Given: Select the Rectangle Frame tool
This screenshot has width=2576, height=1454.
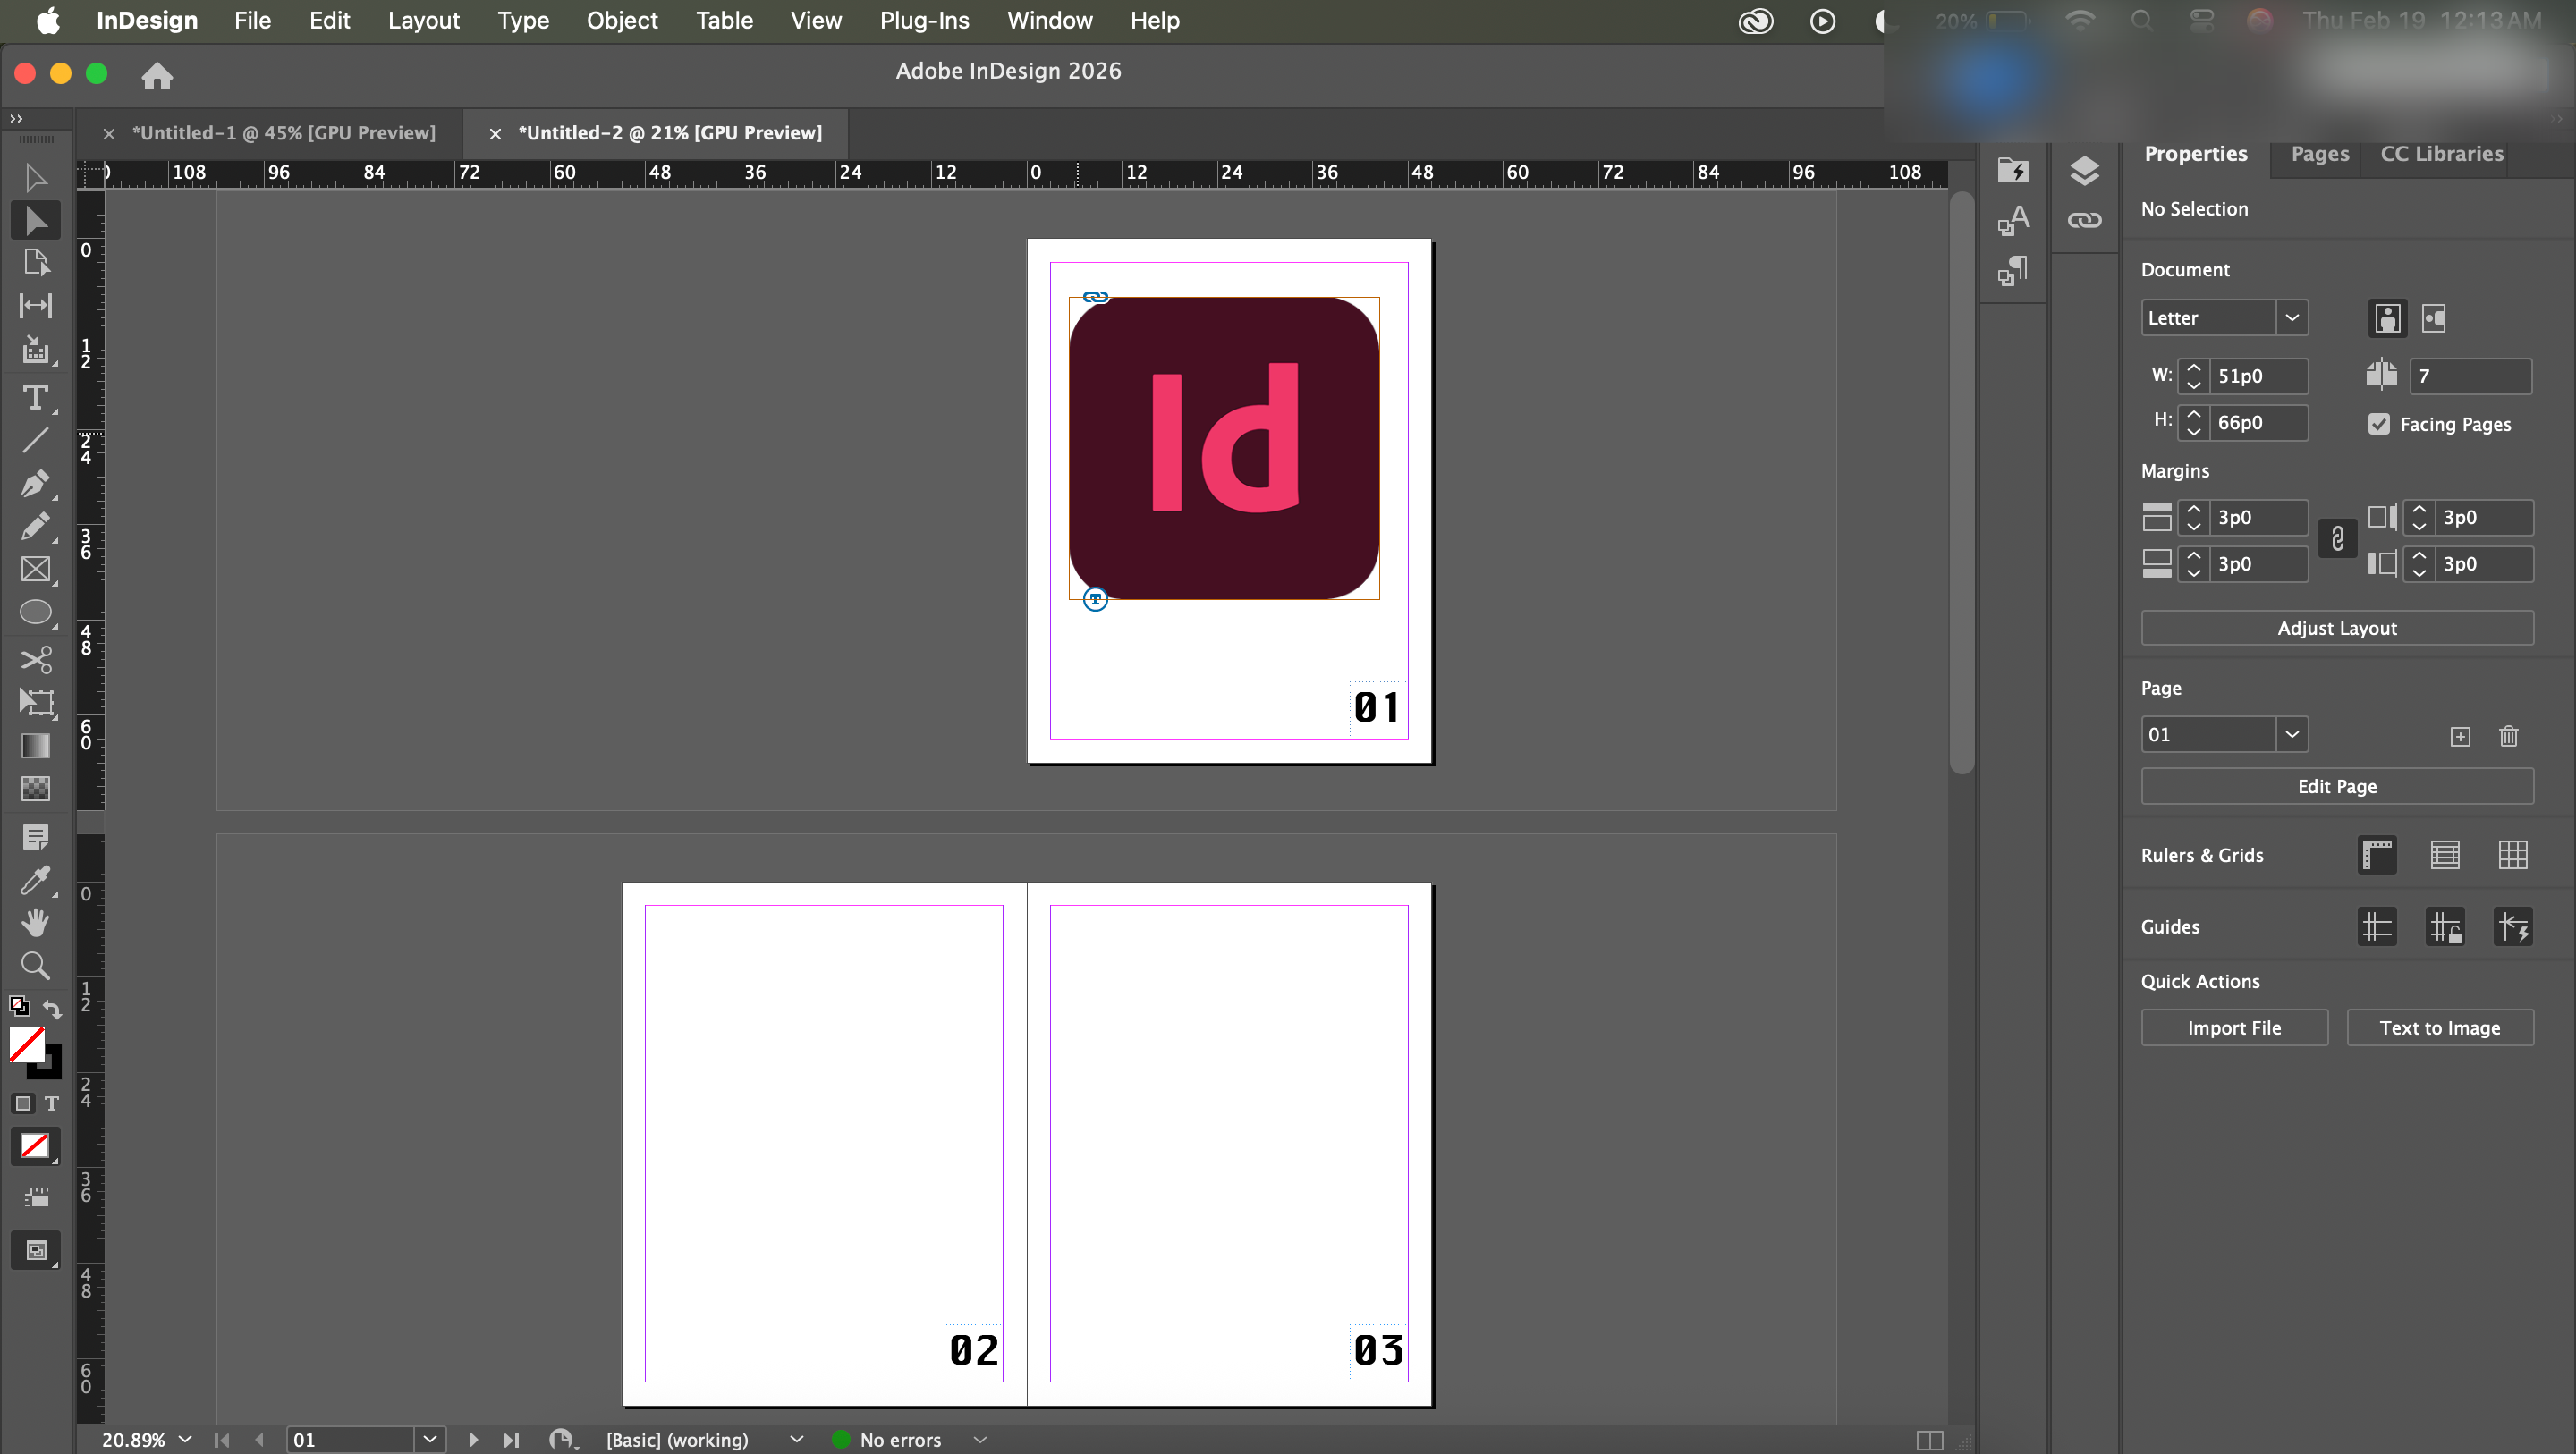Looking at the screenshot, I should point(35,570).
